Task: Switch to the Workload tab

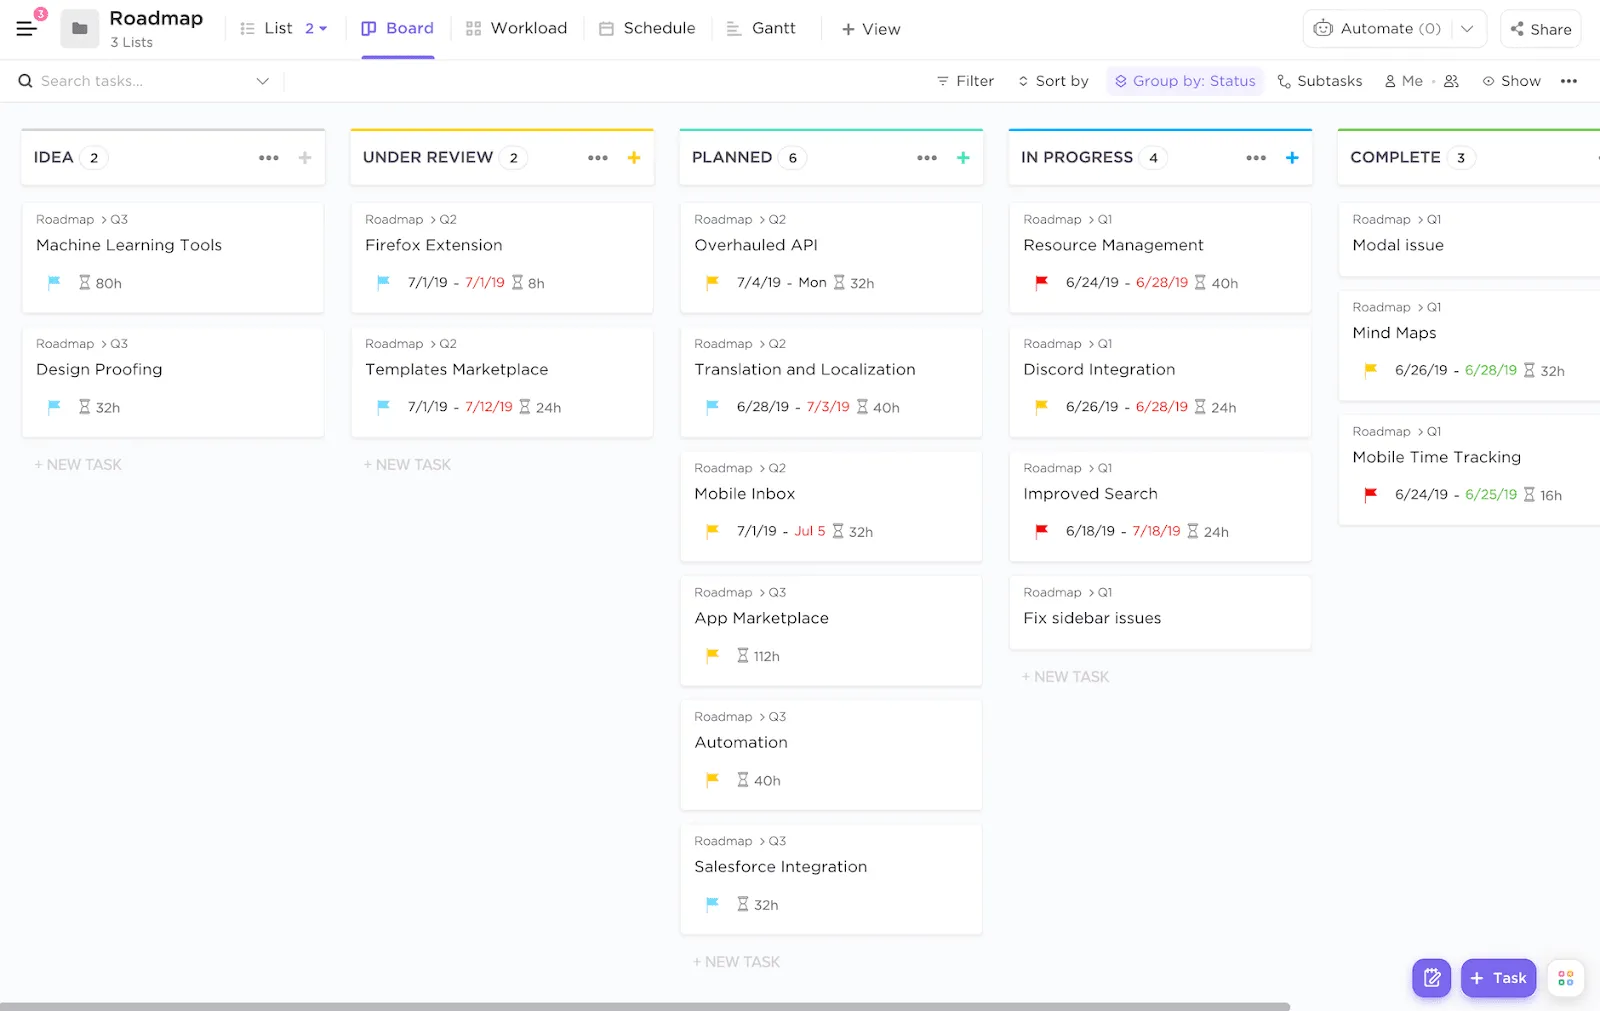Action: [517, 28]
